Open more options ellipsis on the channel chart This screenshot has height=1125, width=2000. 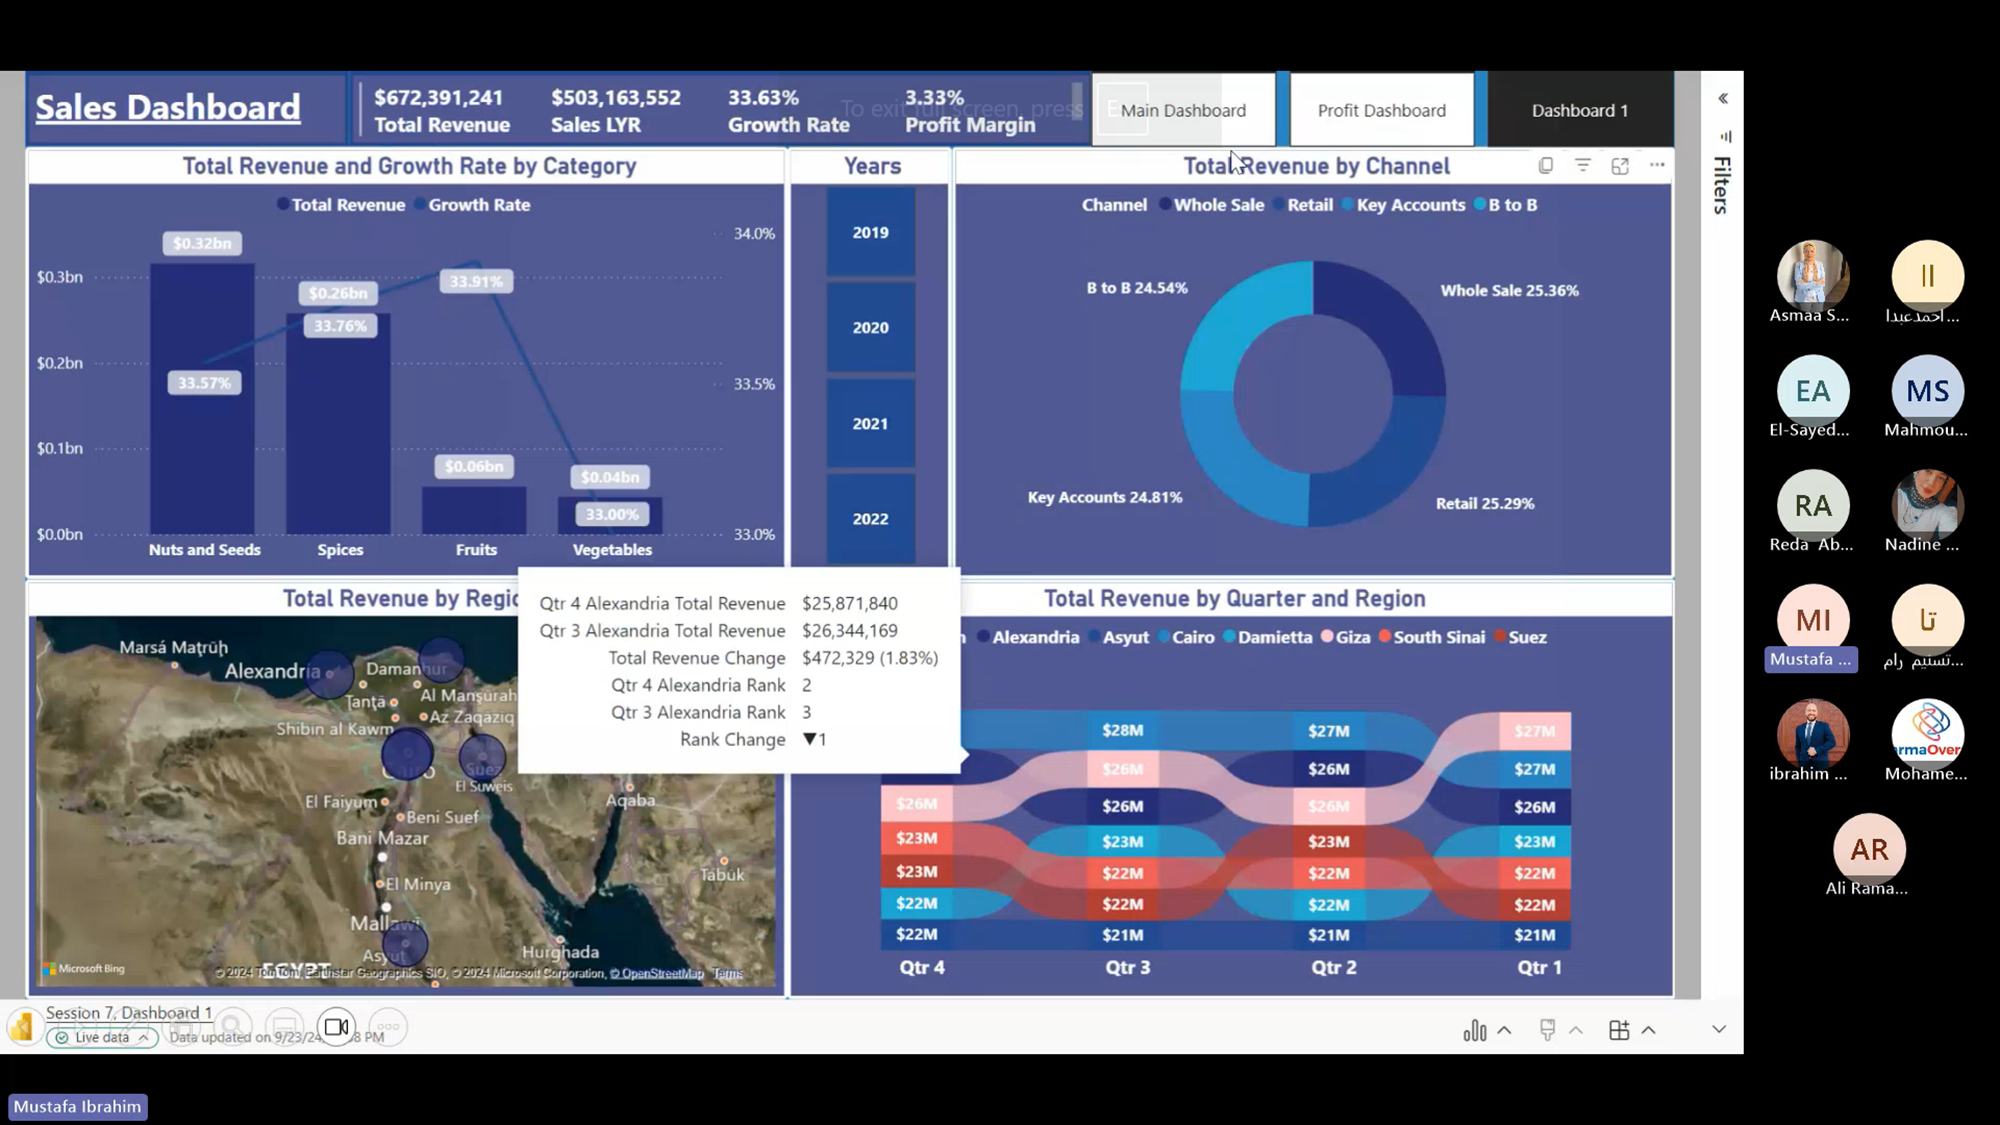click(1657, 165)
